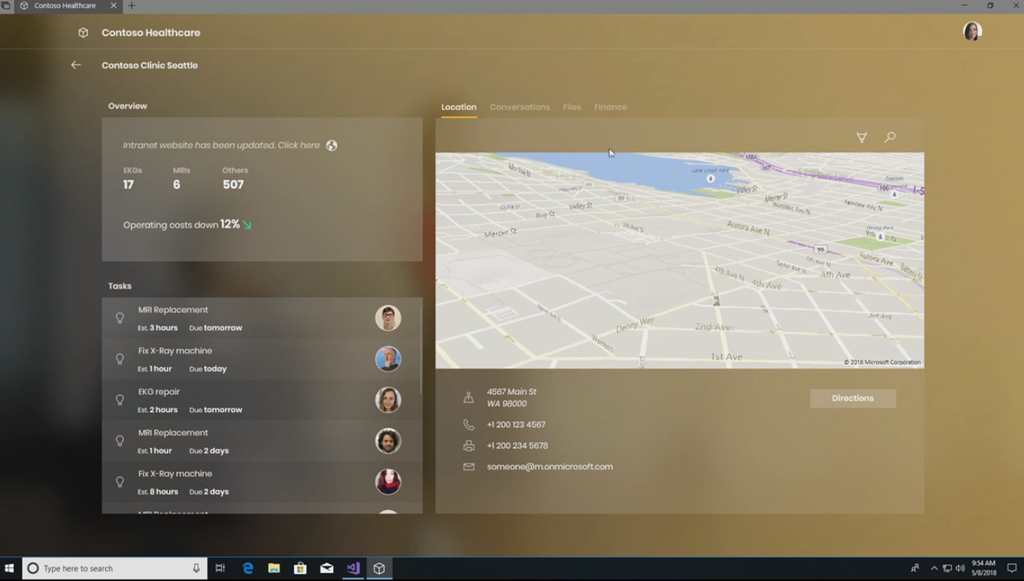1024x581 pixels.
Task: Open assignee avatar on MRI Replacement due tomorrow
Action: tap(388, 318)
